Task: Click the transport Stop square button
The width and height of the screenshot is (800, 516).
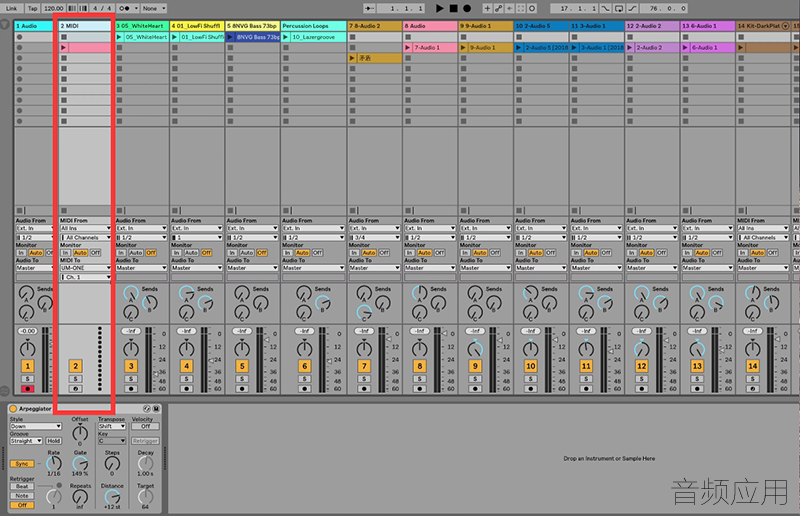Action: point(453,8)
